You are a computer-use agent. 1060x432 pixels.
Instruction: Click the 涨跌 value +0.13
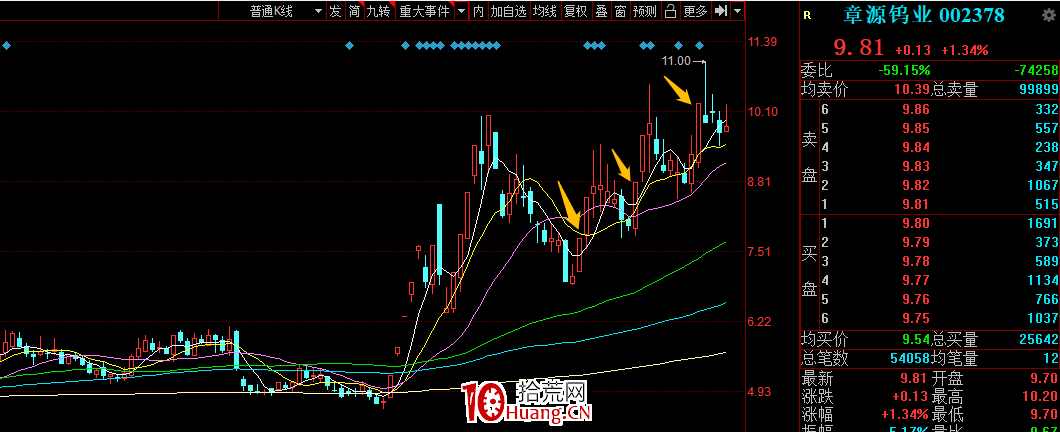(x=911, y=399)
